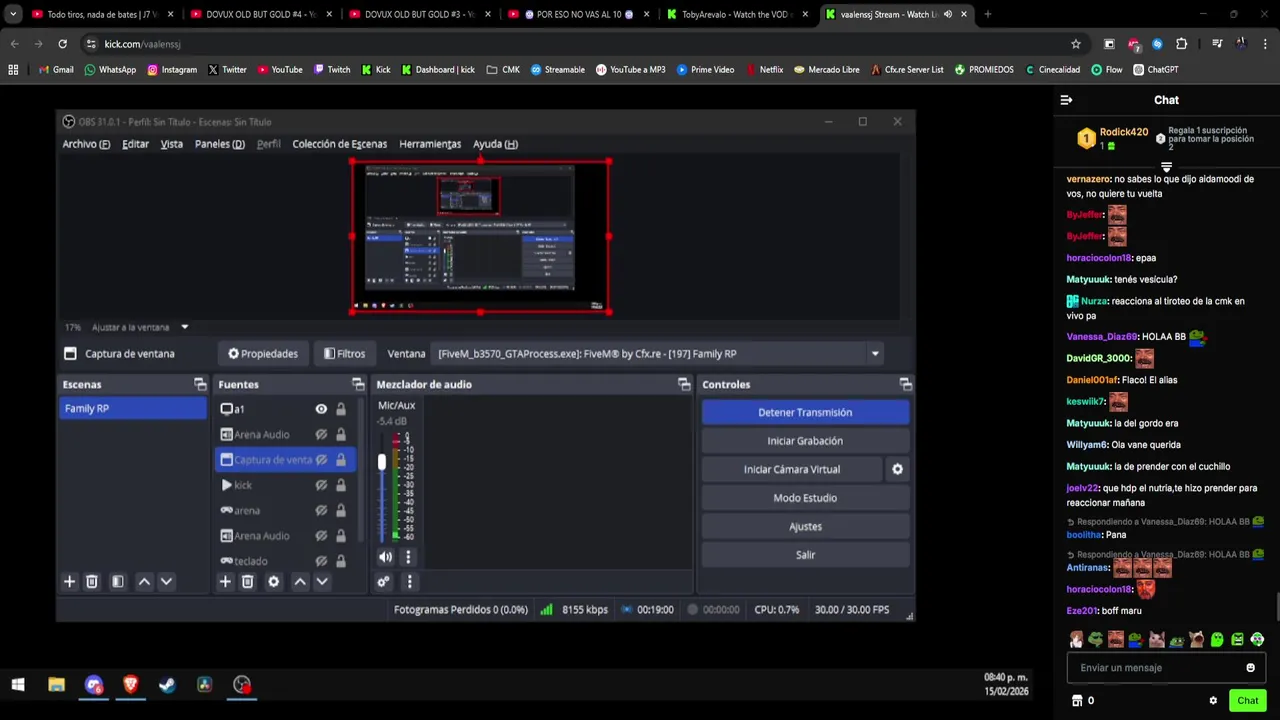This screenshot has width=1280, height=720.
Task: Mute the Mic/Aux speaker icon
Action: tap(386, 557)
